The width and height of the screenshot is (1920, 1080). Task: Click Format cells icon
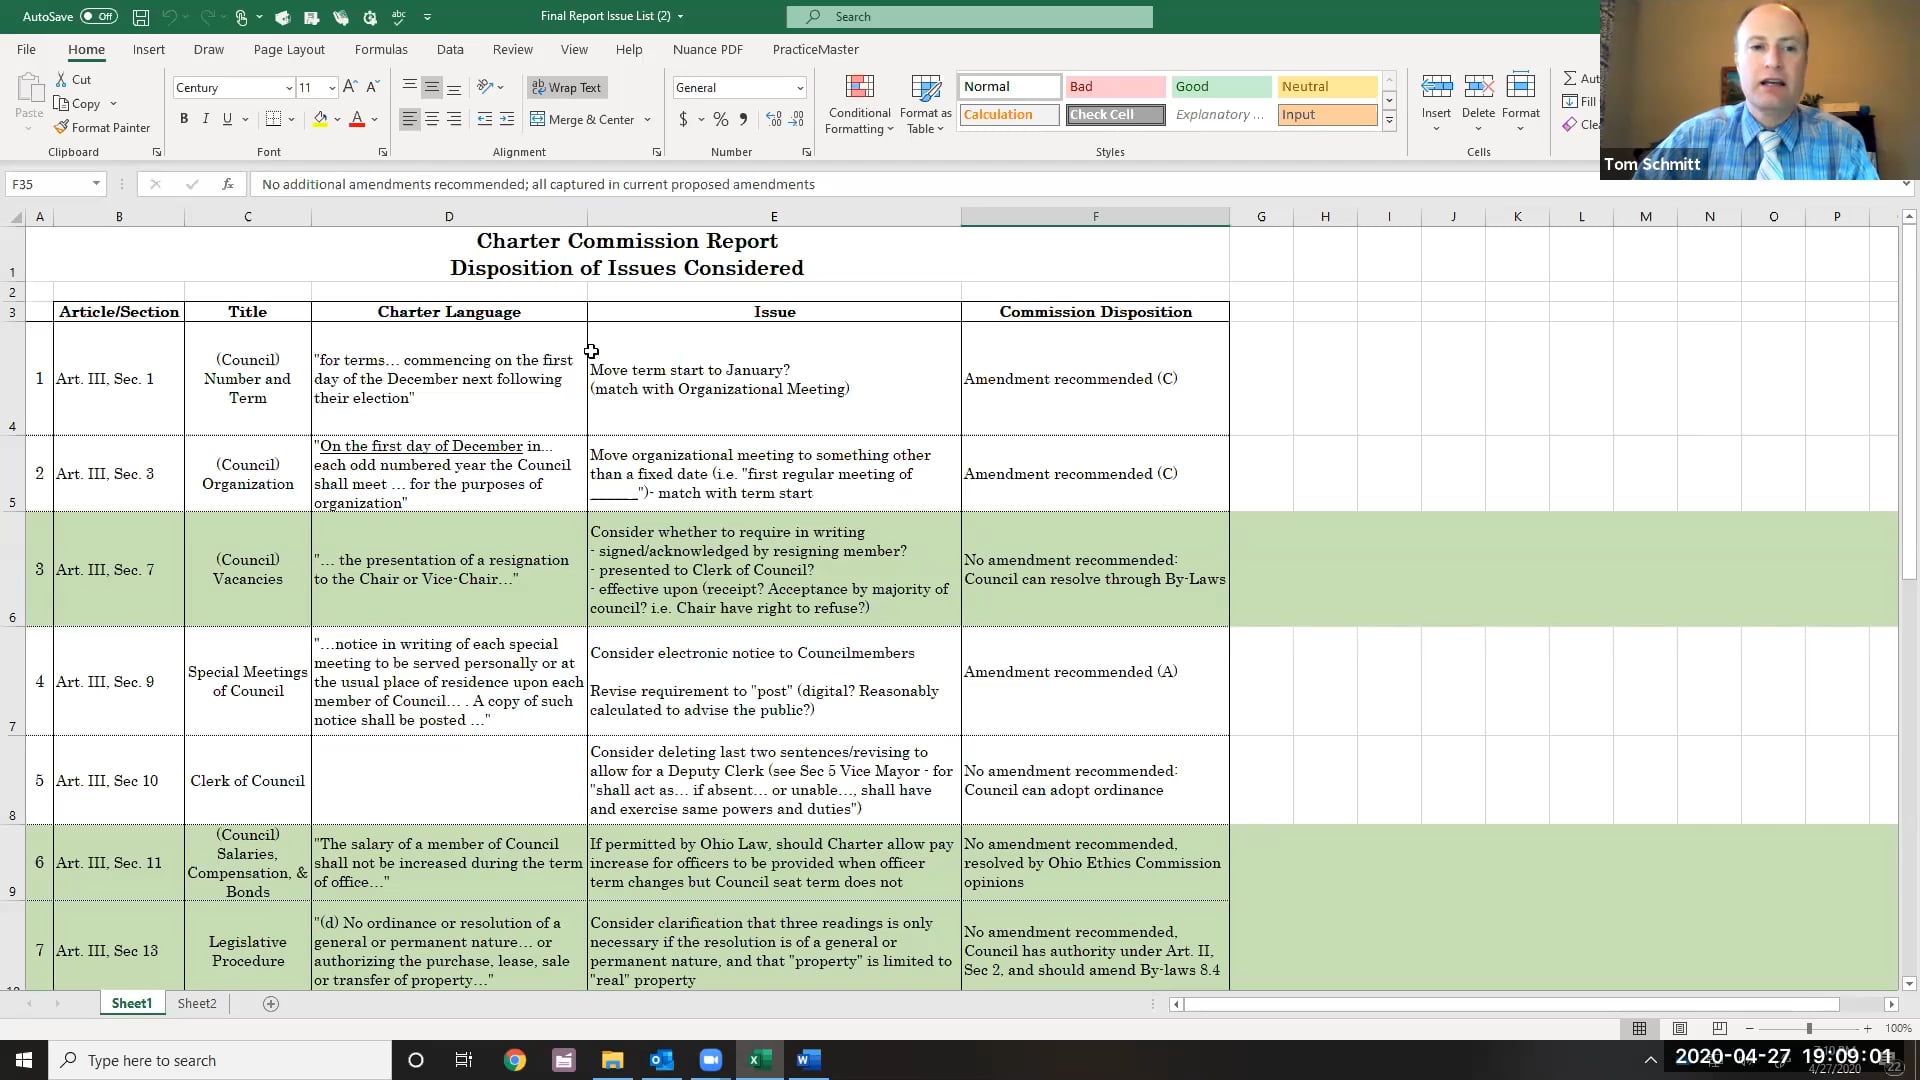pyautogui.click(x=1521, y=86)
